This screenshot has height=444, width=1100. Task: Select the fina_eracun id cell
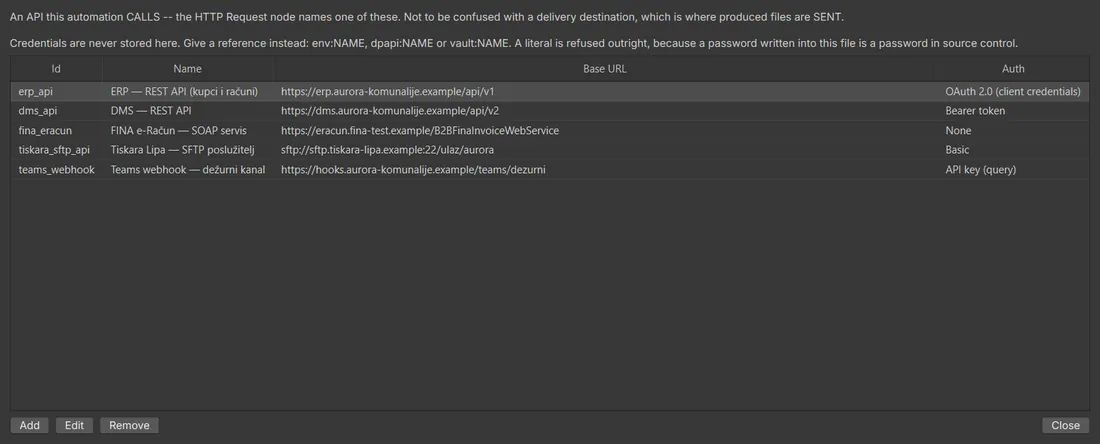click(x=56, y=130)
